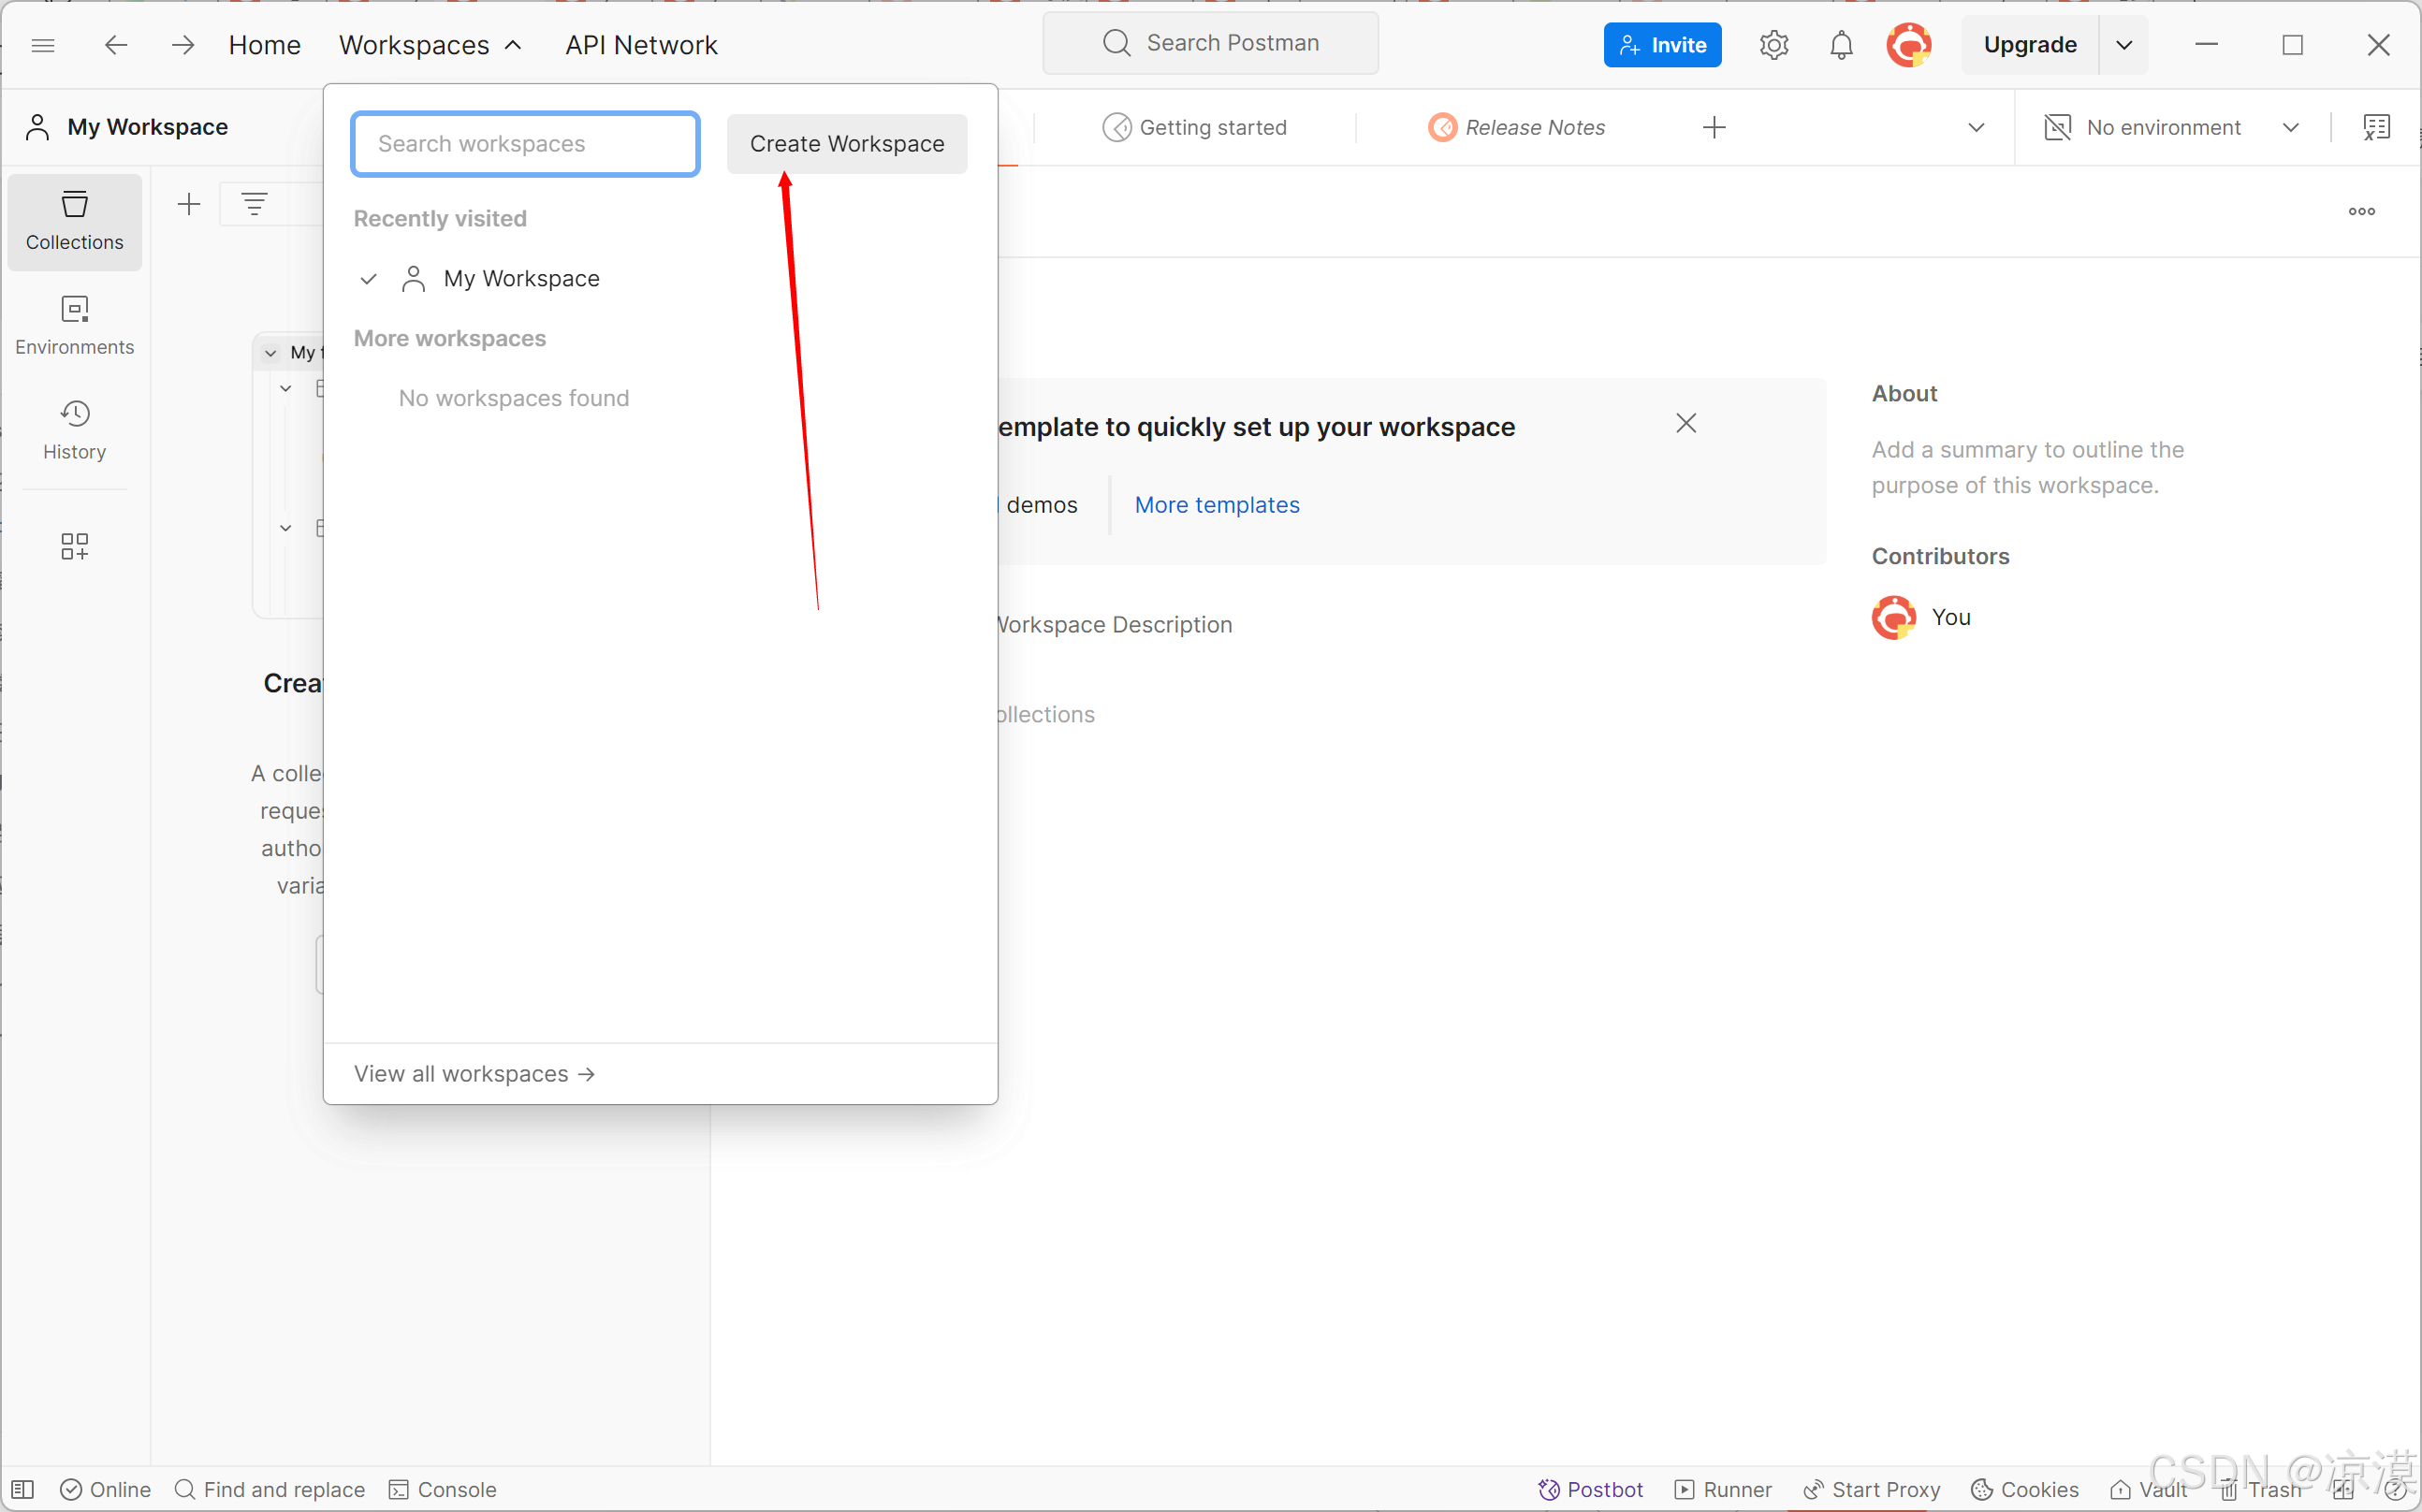Viewport: 2422px width, 1512px height.
Task: Expand the tab list chevron dropdown
Action: pyautogui.click(x=1976, y=127)
